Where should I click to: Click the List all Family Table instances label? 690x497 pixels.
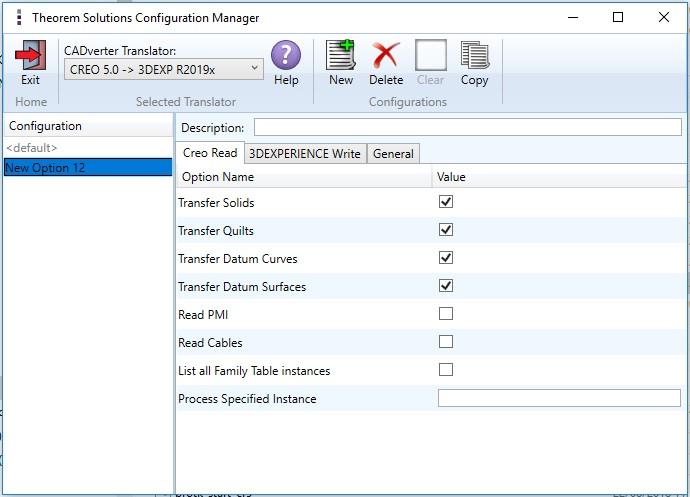pyautogui.click(x=254, y=371)
